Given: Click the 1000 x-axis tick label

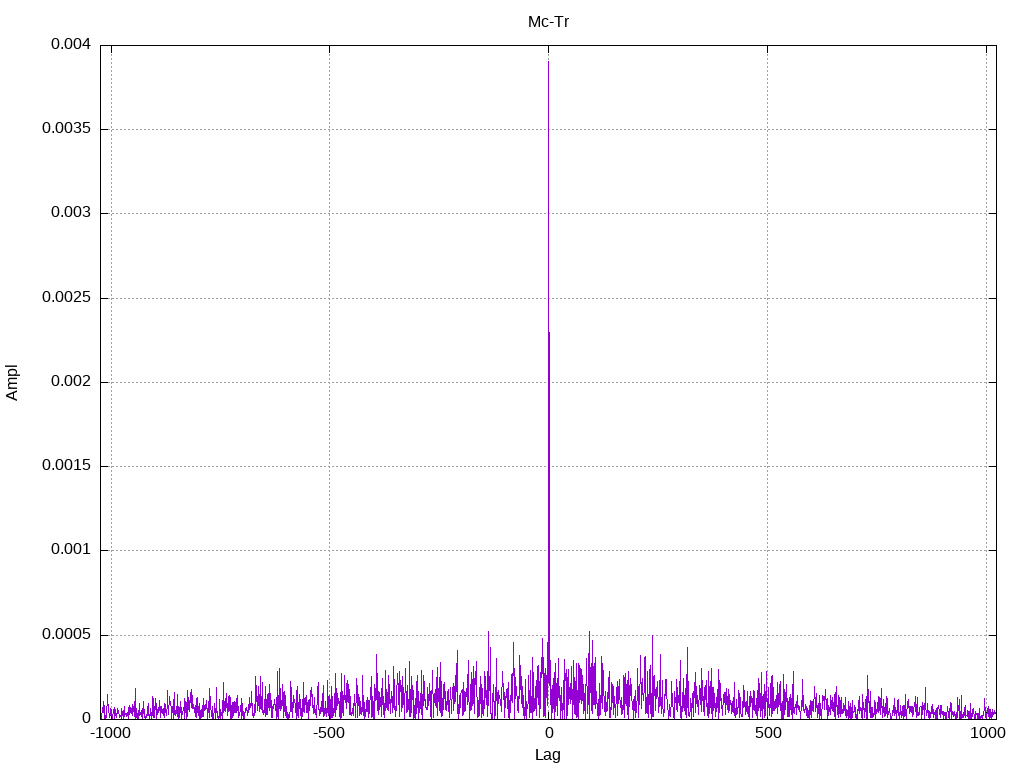Looking at the screenshot, I should coord(986,733).
